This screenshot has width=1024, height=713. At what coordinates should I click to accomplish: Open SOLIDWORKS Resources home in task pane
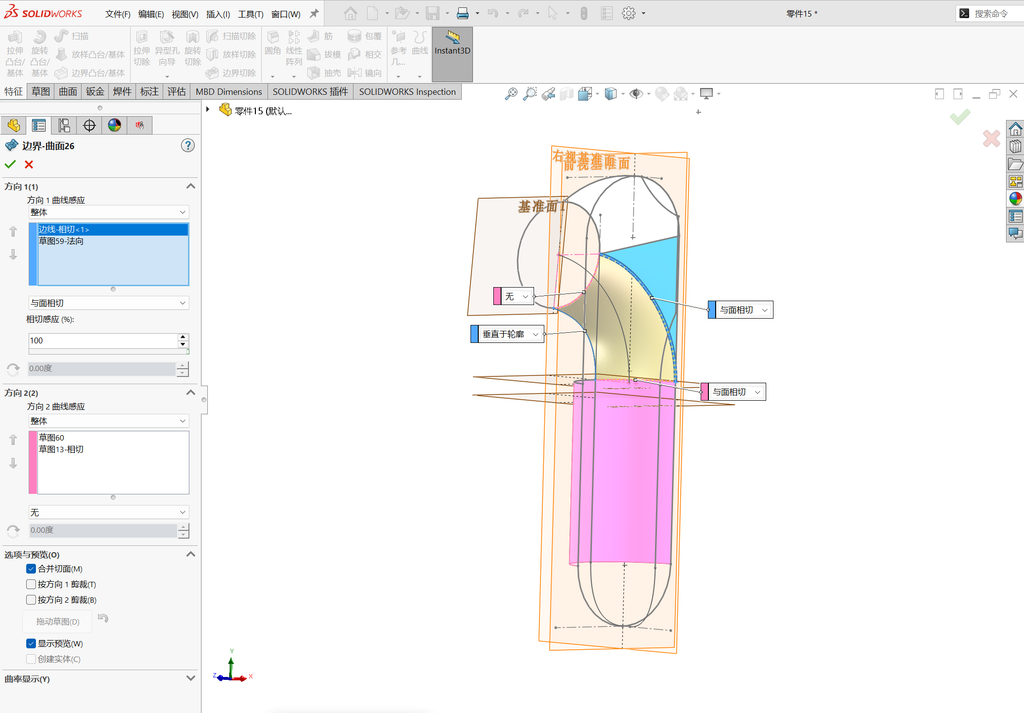[1015, 129]
